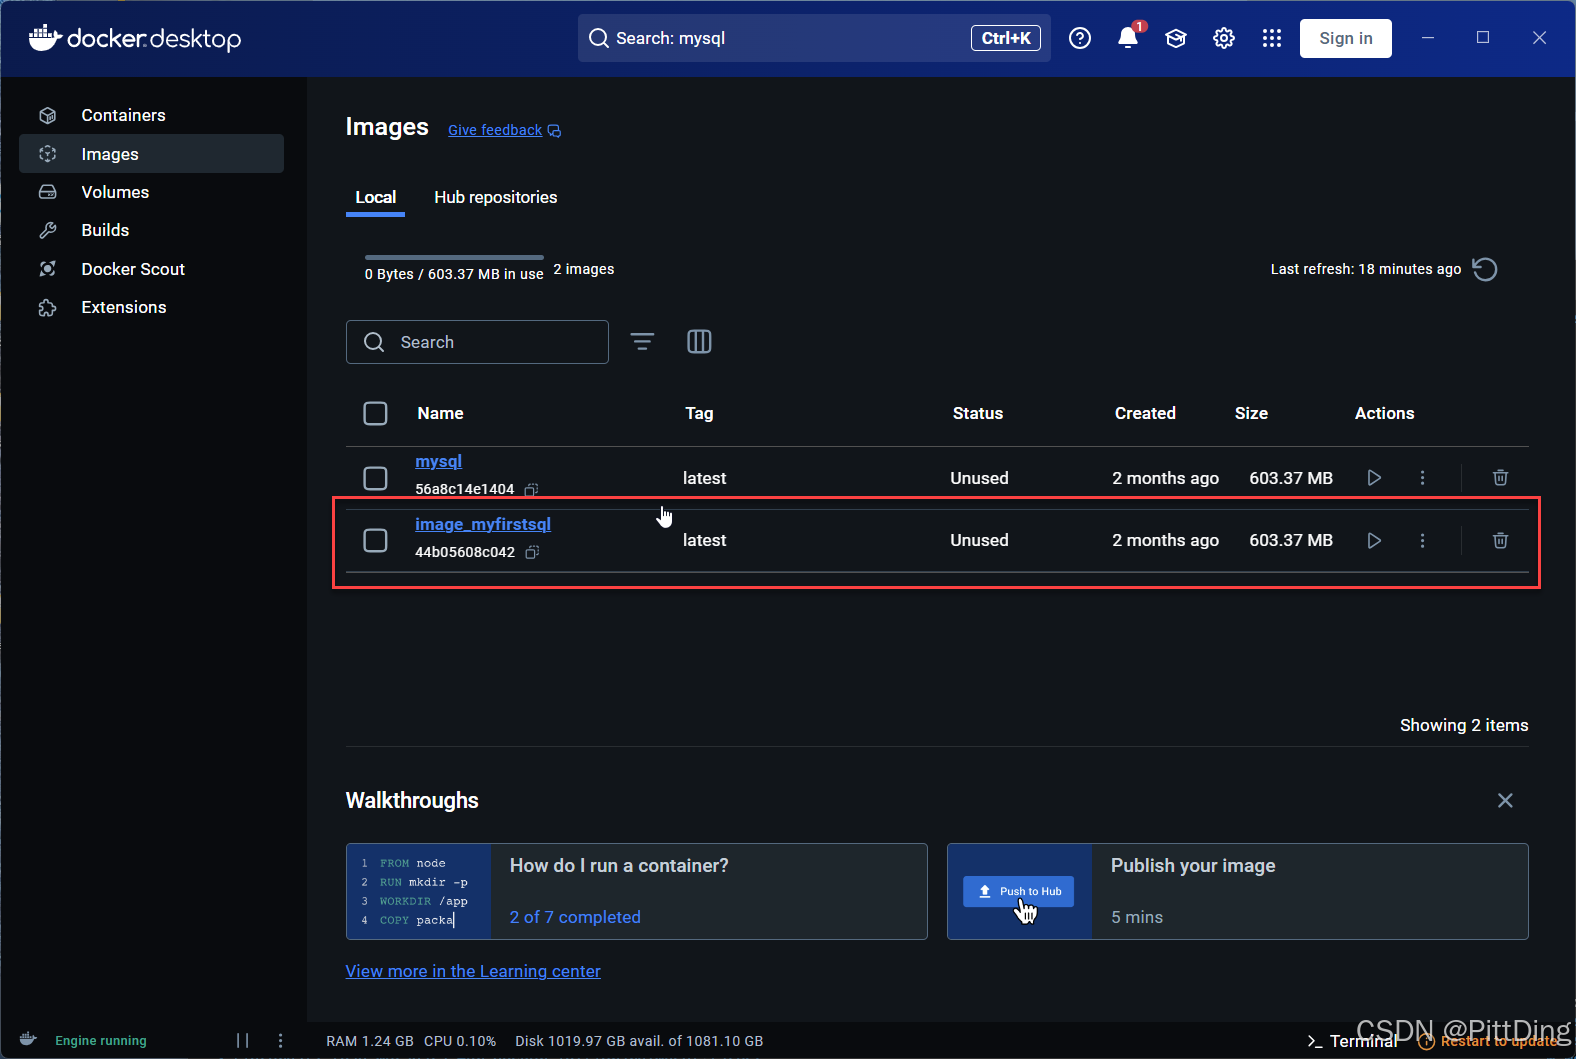
Task: Sort by the Name column header
Action: pos(440,413)
